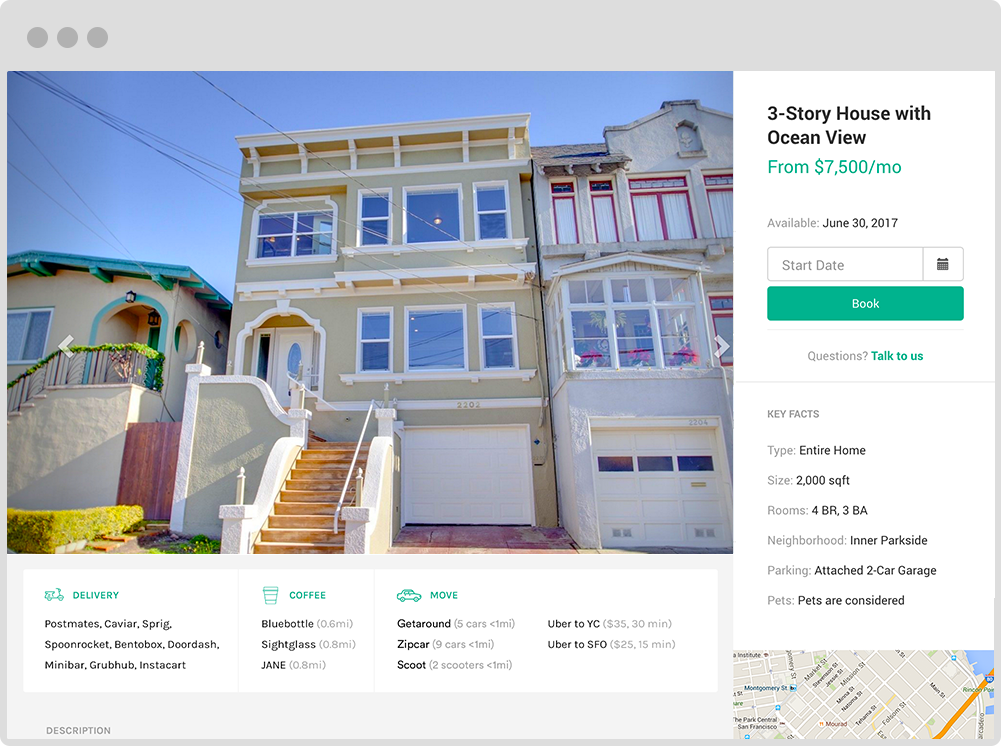
Task: Select the Getaround car sharing entry
Action: 456,623
